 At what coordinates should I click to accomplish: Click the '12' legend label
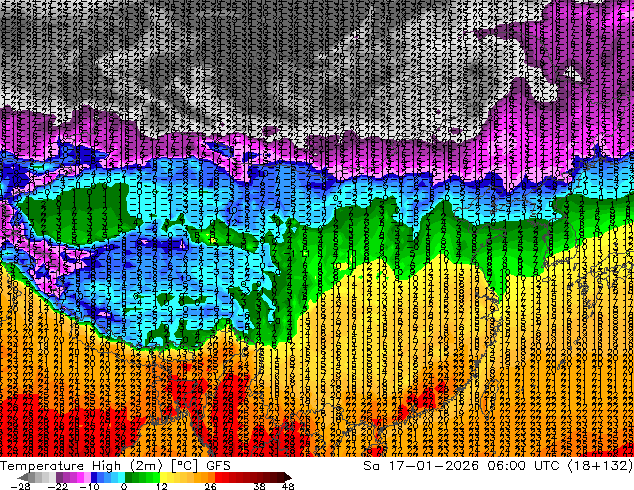pos(162,486)
